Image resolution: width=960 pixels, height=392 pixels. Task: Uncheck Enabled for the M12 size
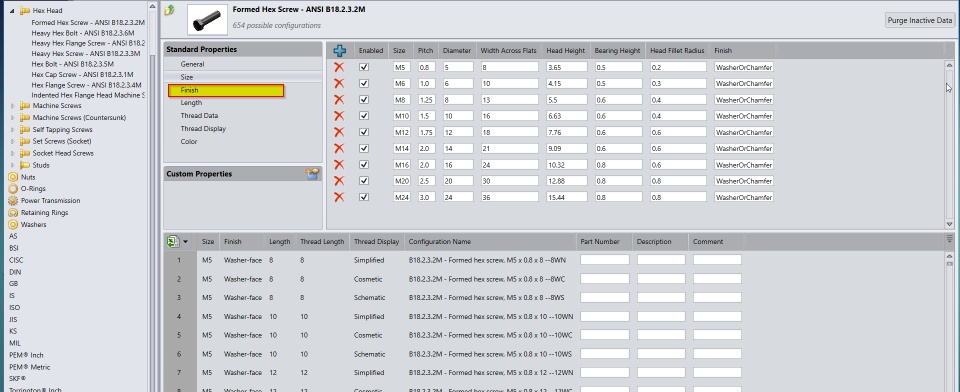pyautogui.click(x=364, y=132)
